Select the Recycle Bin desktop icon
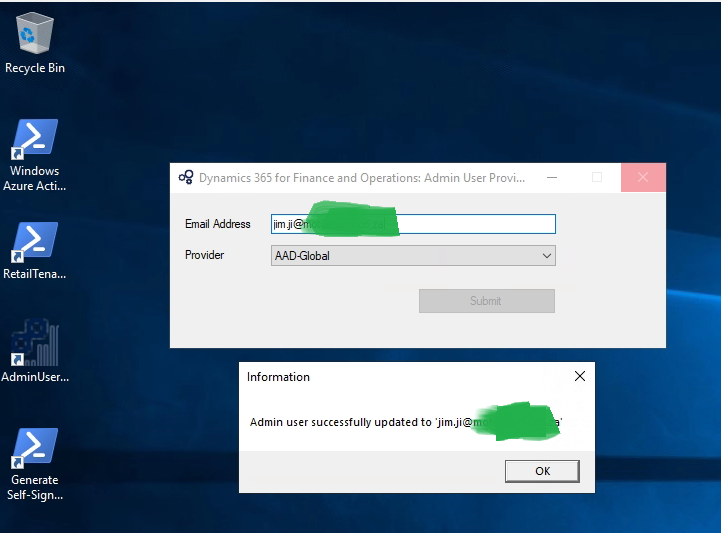The width and height of the screenshot is (721, 536). coord(35,44)
